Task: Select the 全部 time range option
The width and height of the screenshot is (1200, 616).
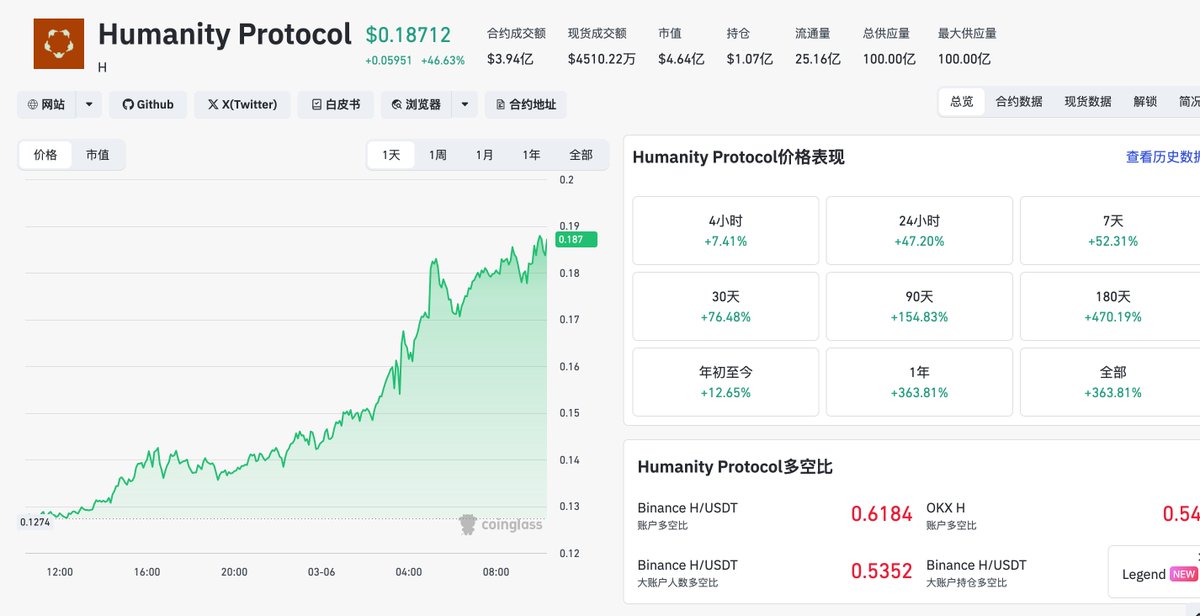Action: tap(583, 155)
